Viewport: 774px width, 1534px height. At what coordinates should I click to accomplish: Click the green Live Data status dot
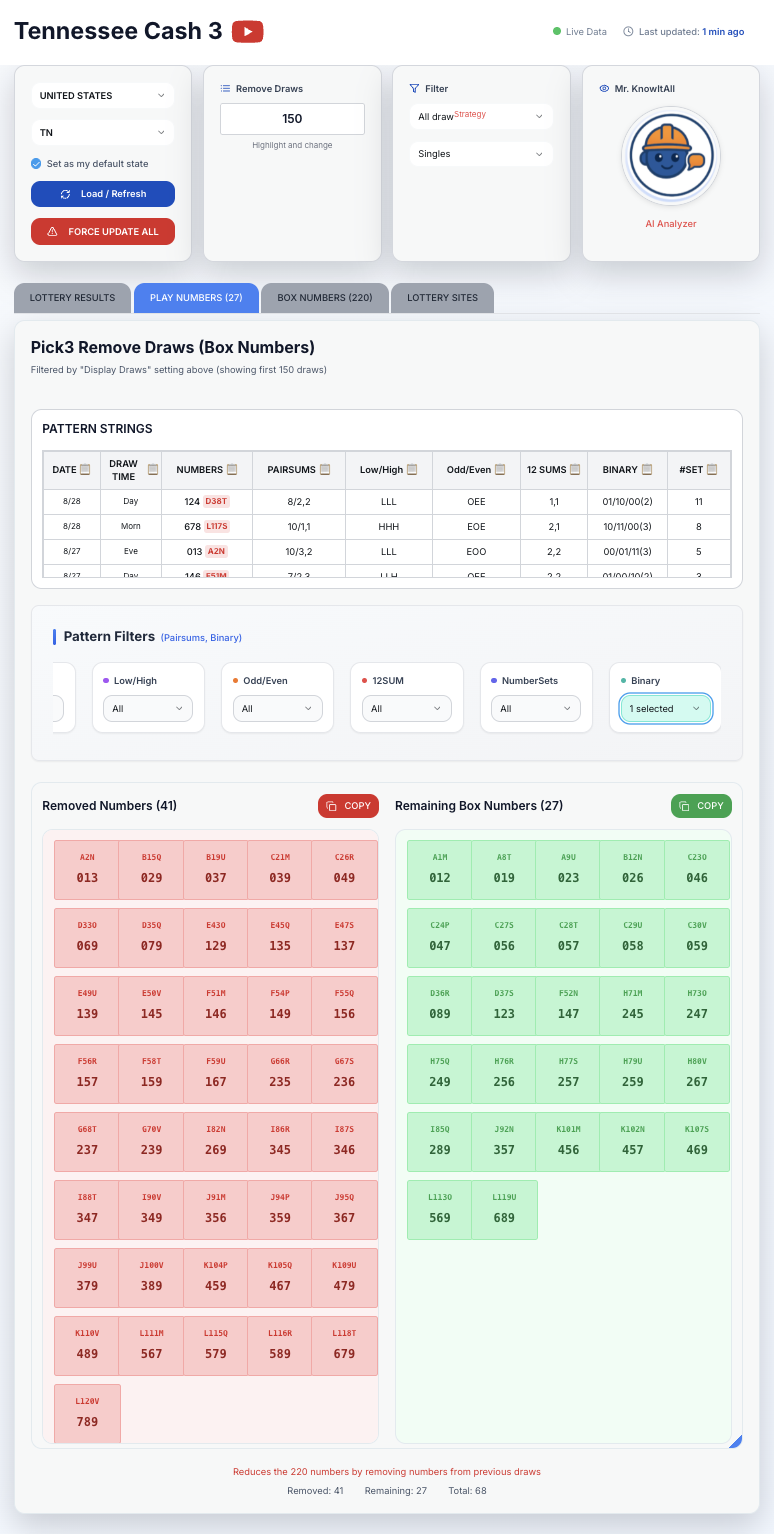[x=557, y=32]
